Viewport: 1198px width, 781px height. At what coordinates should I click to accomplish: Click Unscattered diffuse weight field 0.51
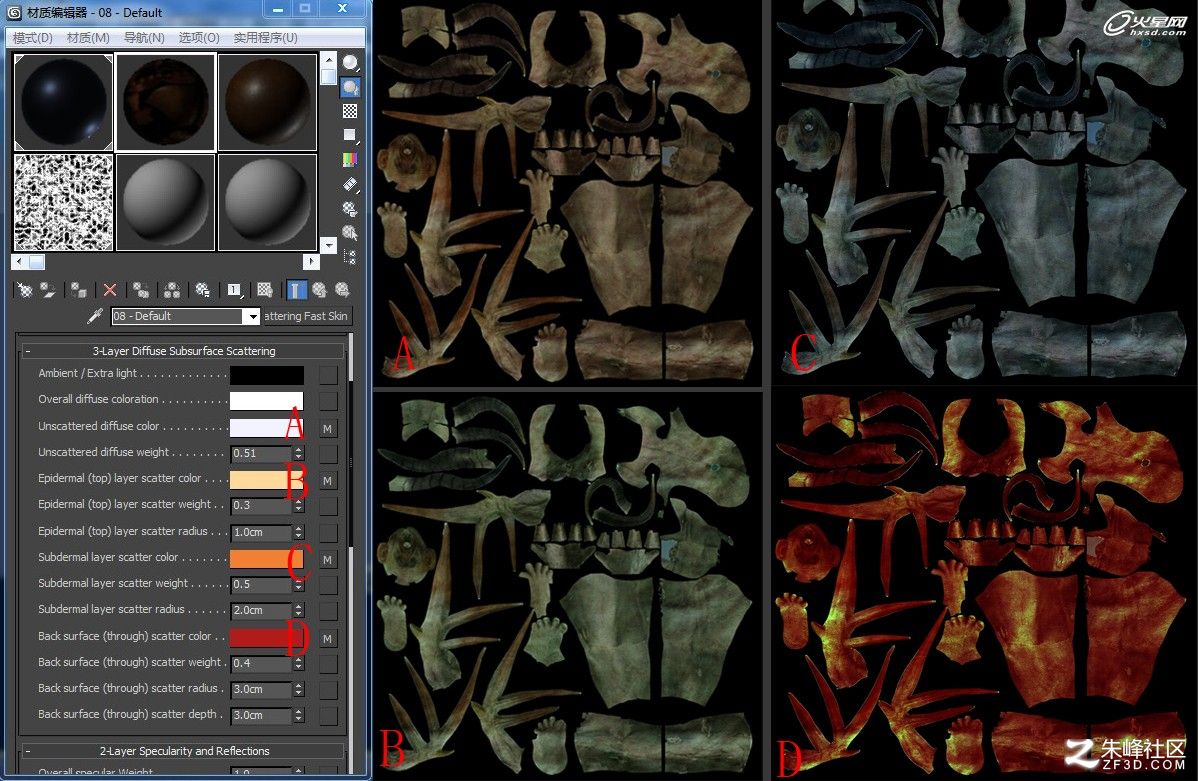coord(261,453)
